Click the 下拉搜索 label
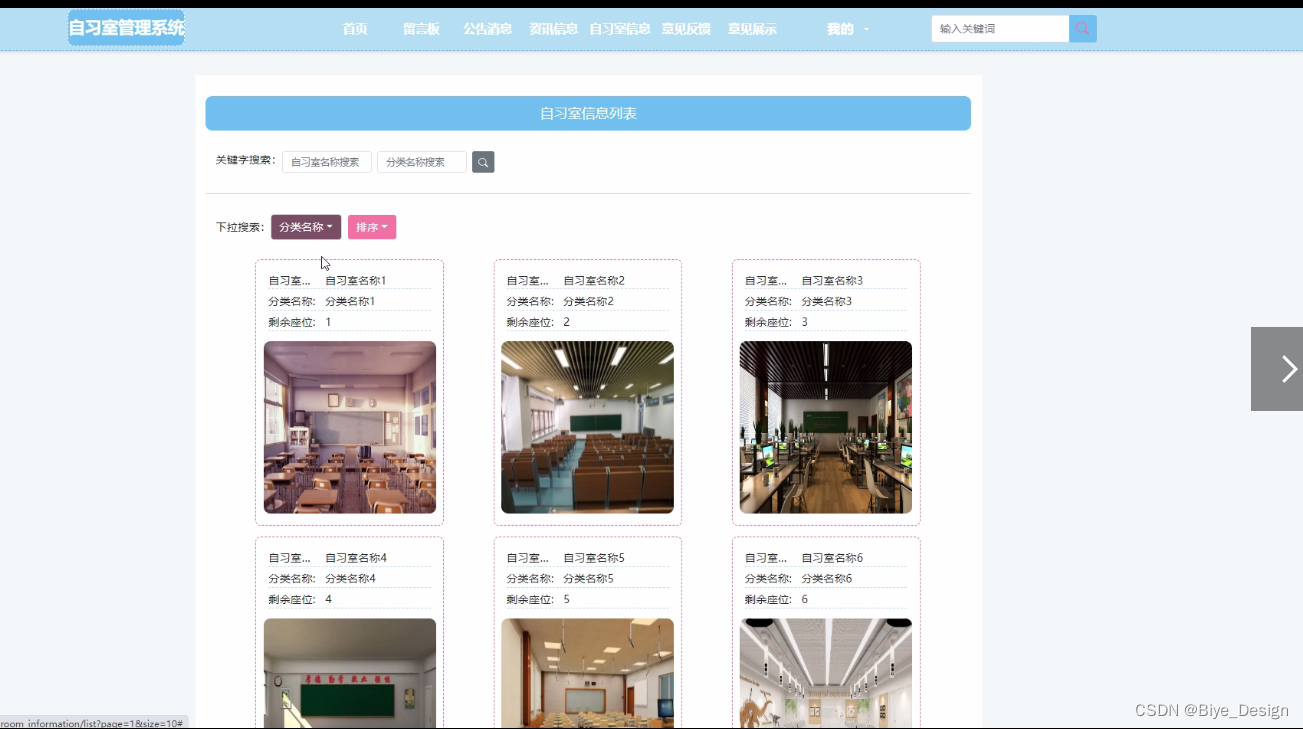This screenshot has width=1303, height=729. click(240, 227)
